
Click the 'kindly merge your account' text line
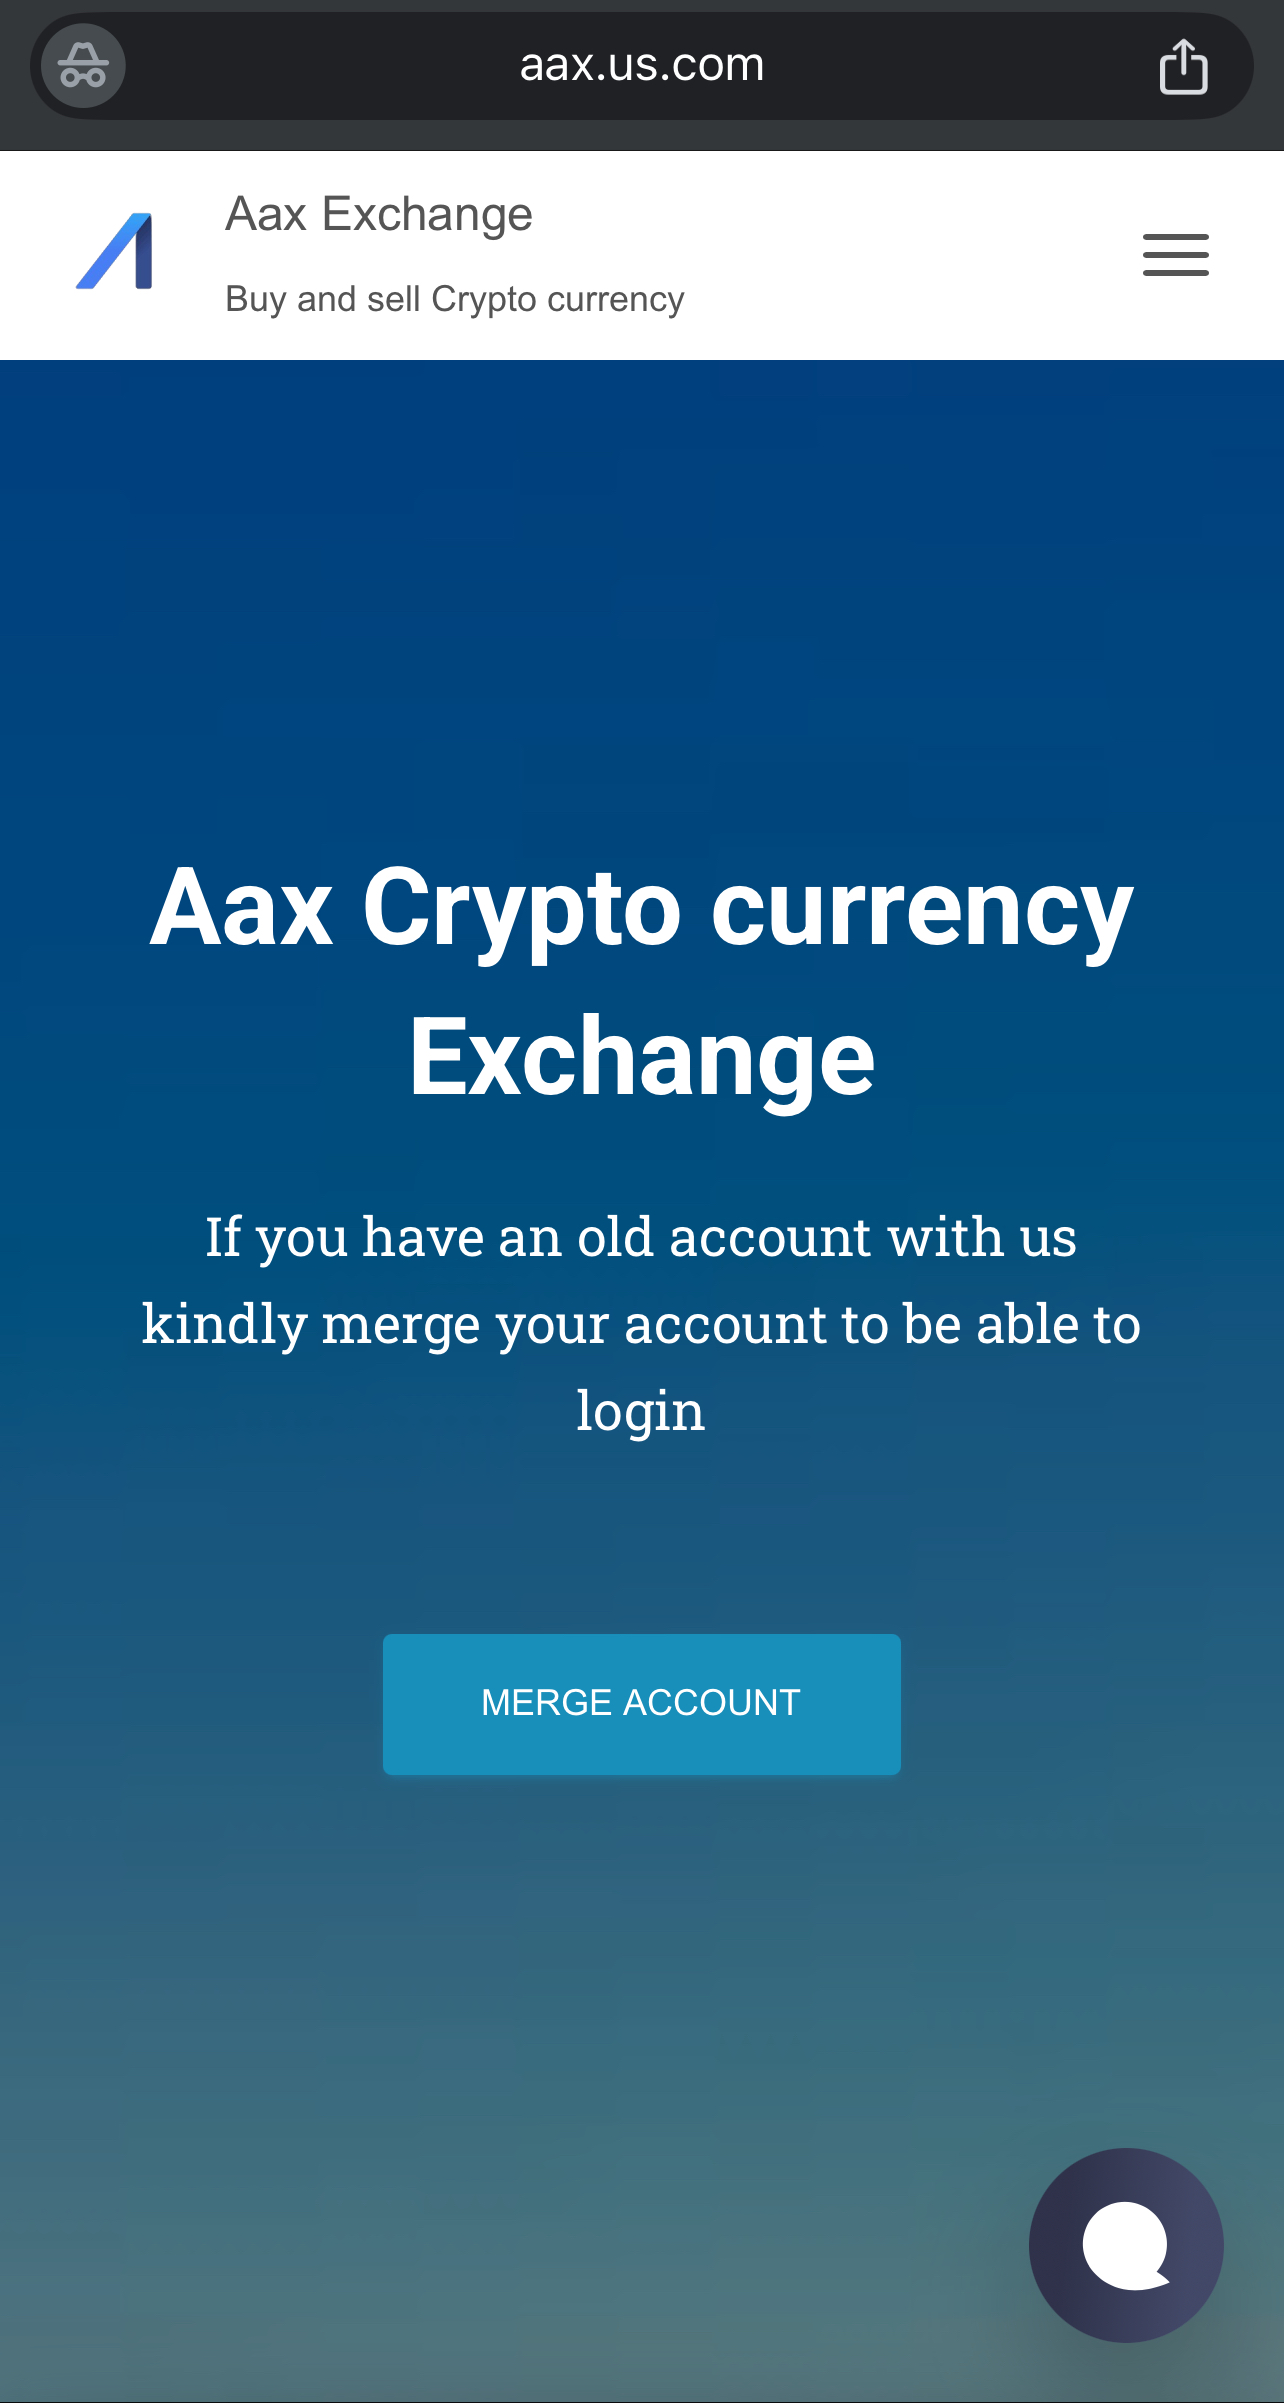[641, 1324]
